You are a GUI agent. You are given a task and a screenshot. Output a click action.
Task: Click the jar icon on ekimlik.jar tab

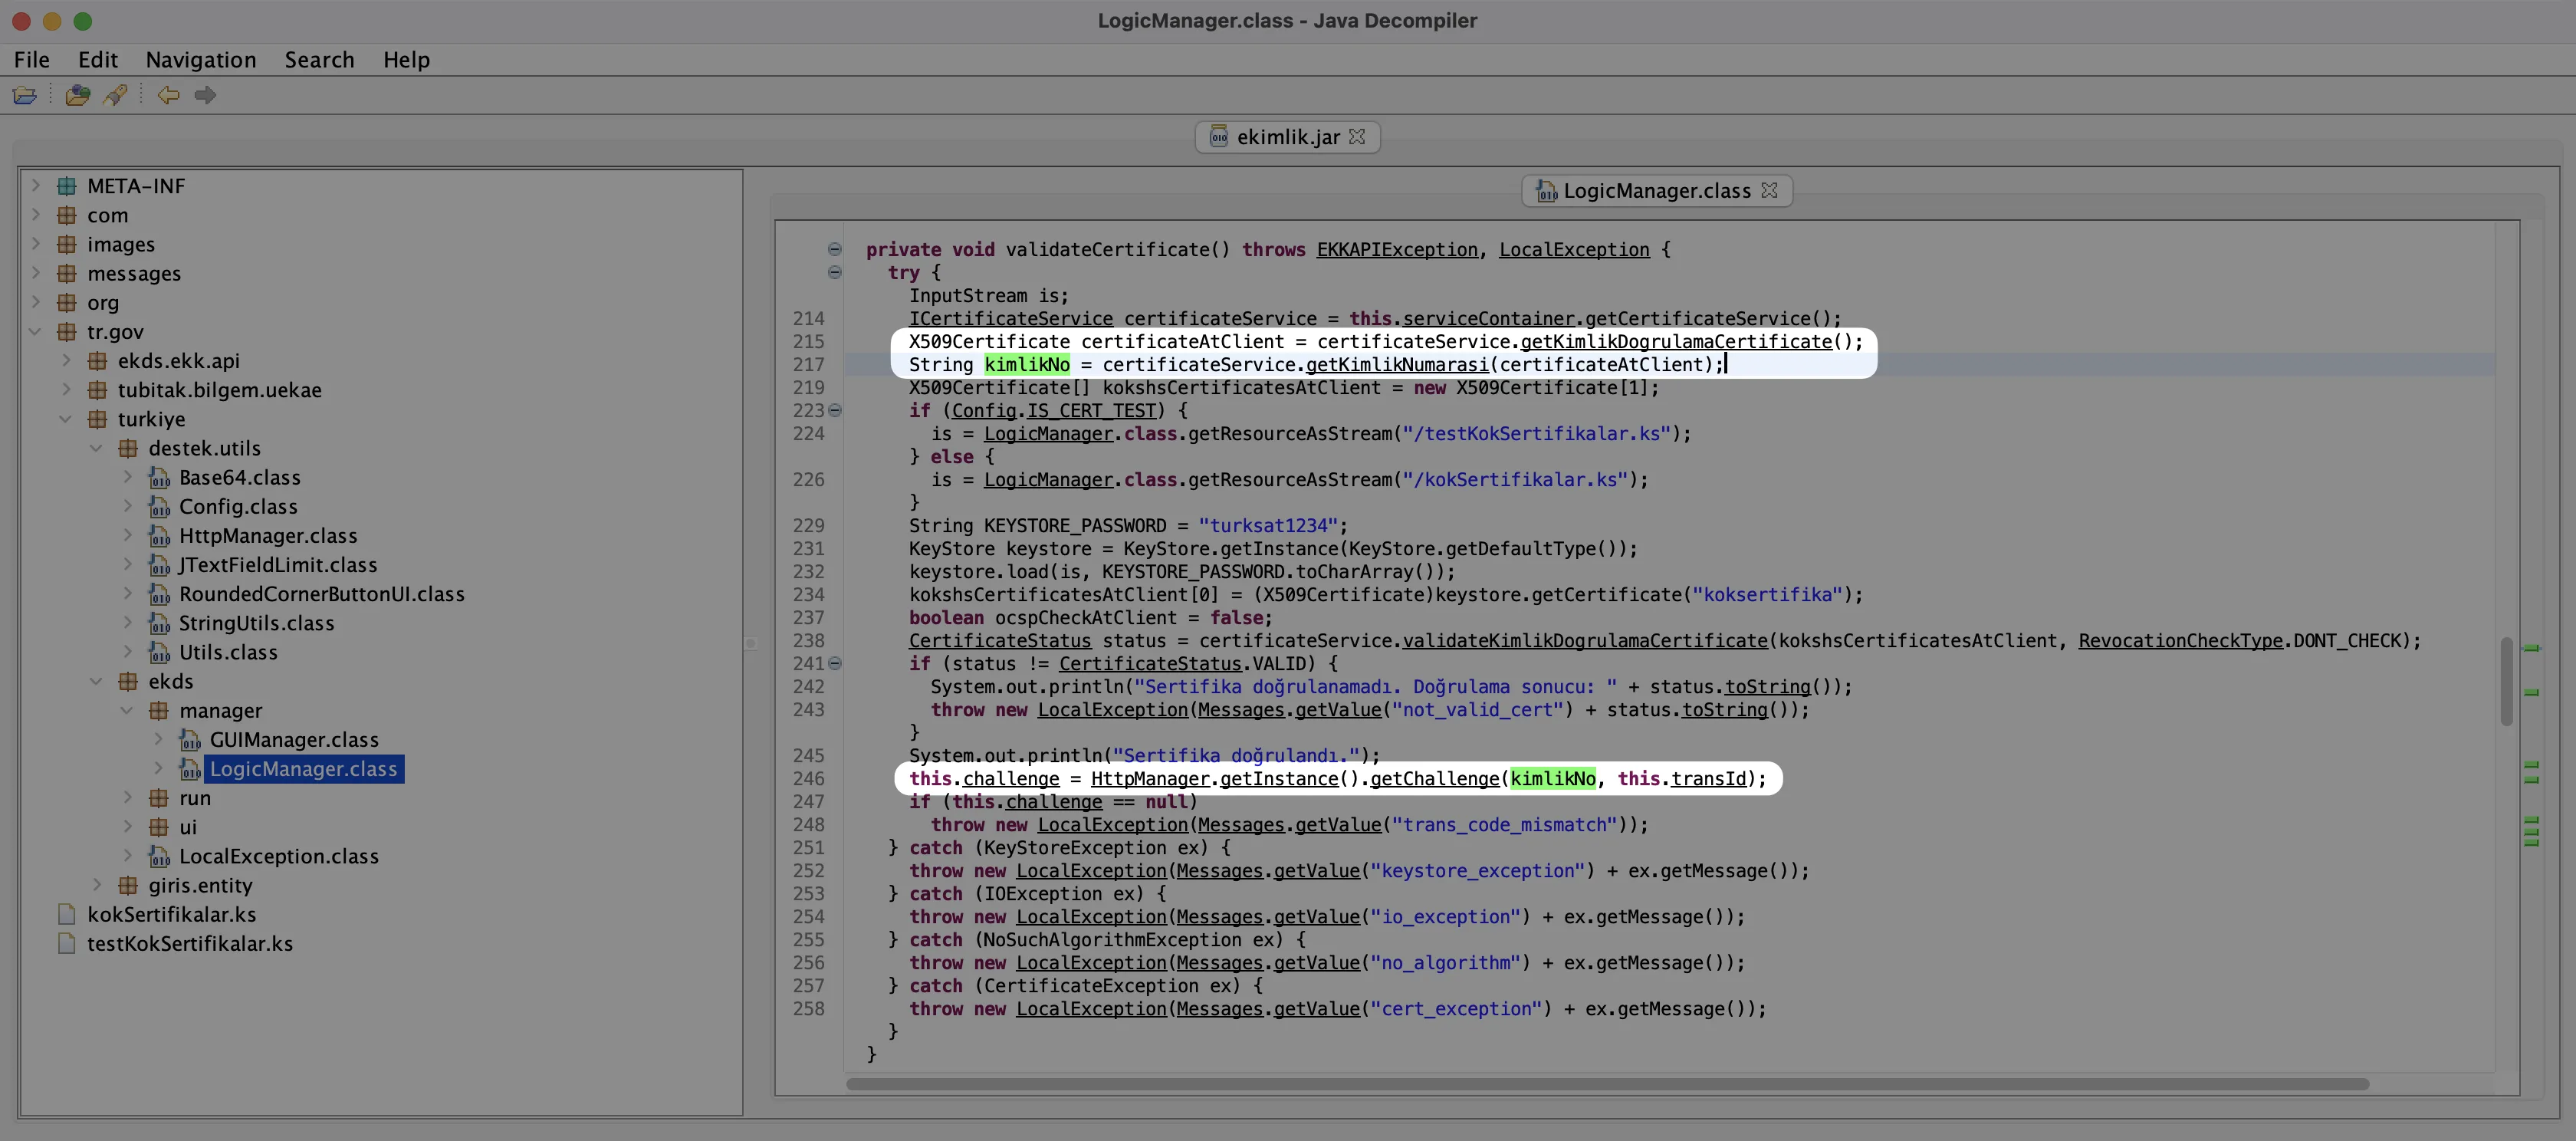1218,136
